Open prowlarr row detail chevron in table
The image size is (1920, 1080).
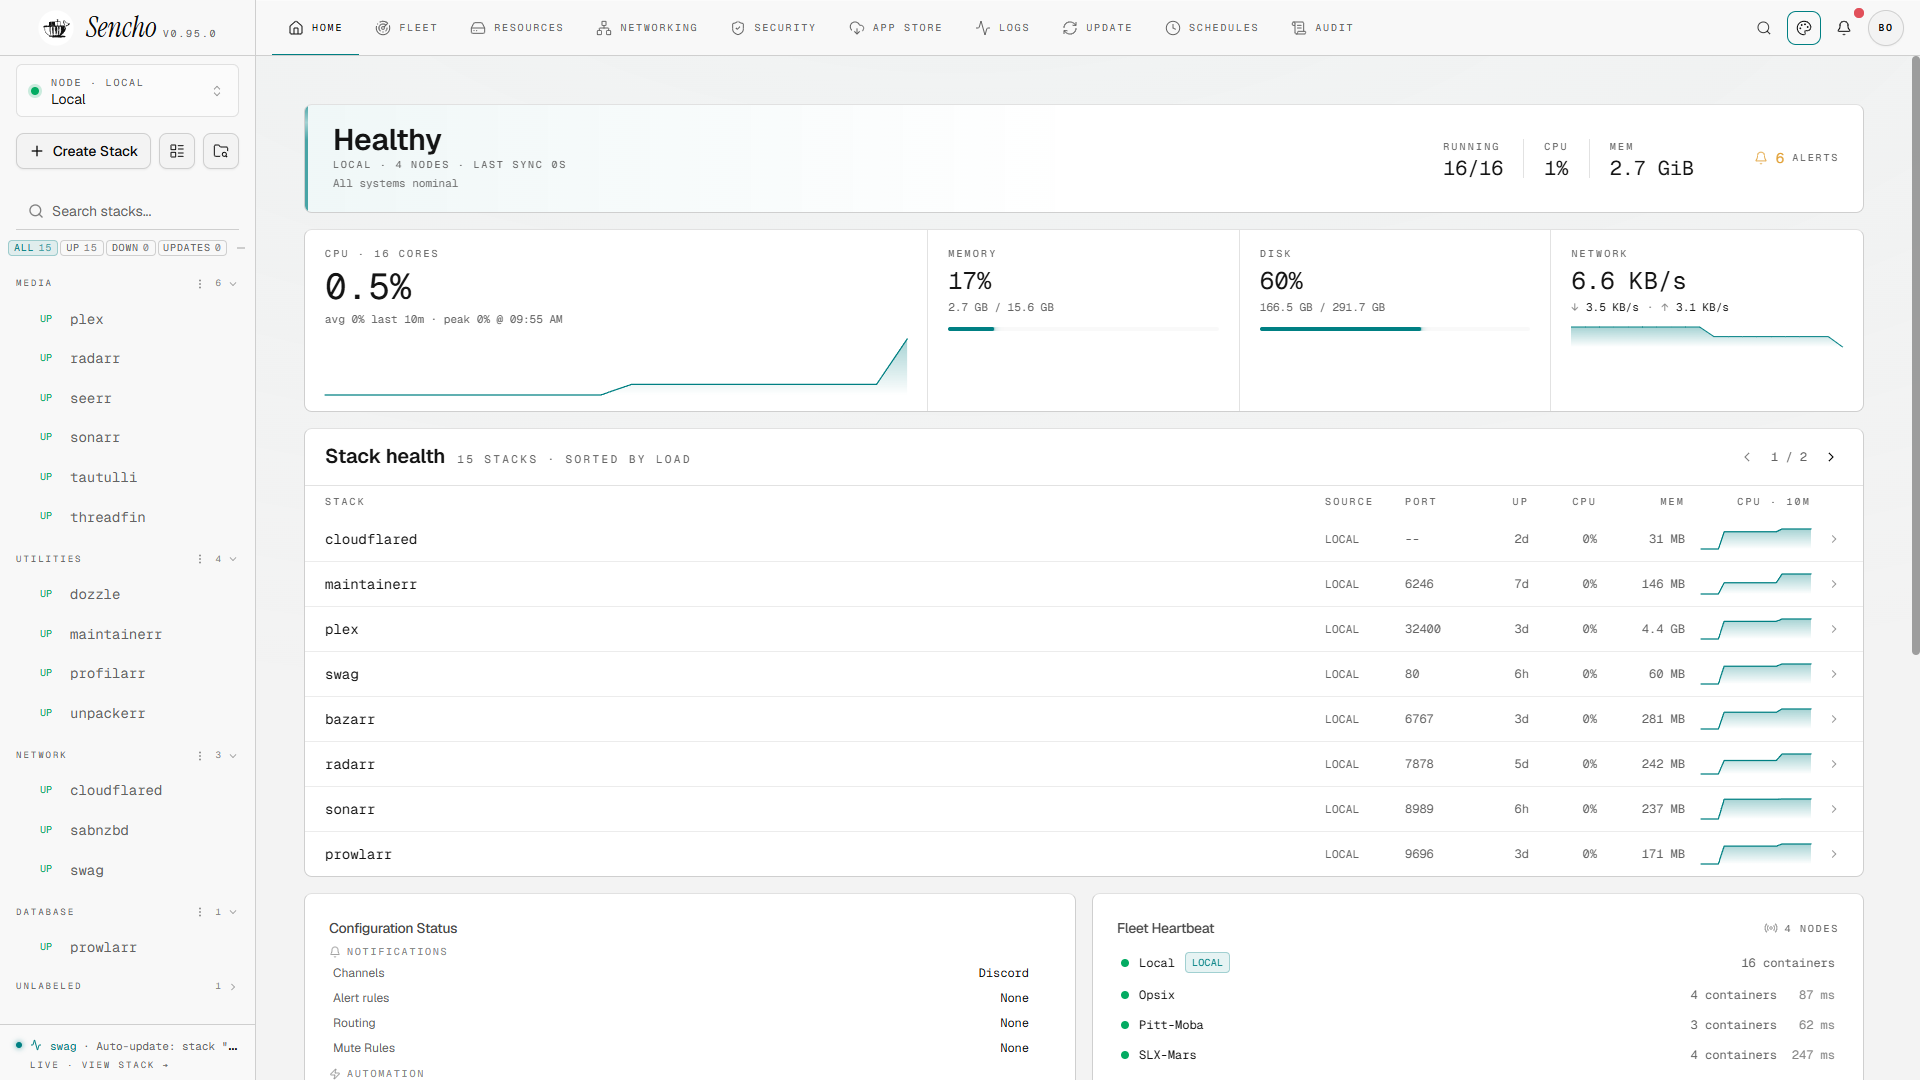tap(1834, 854)
